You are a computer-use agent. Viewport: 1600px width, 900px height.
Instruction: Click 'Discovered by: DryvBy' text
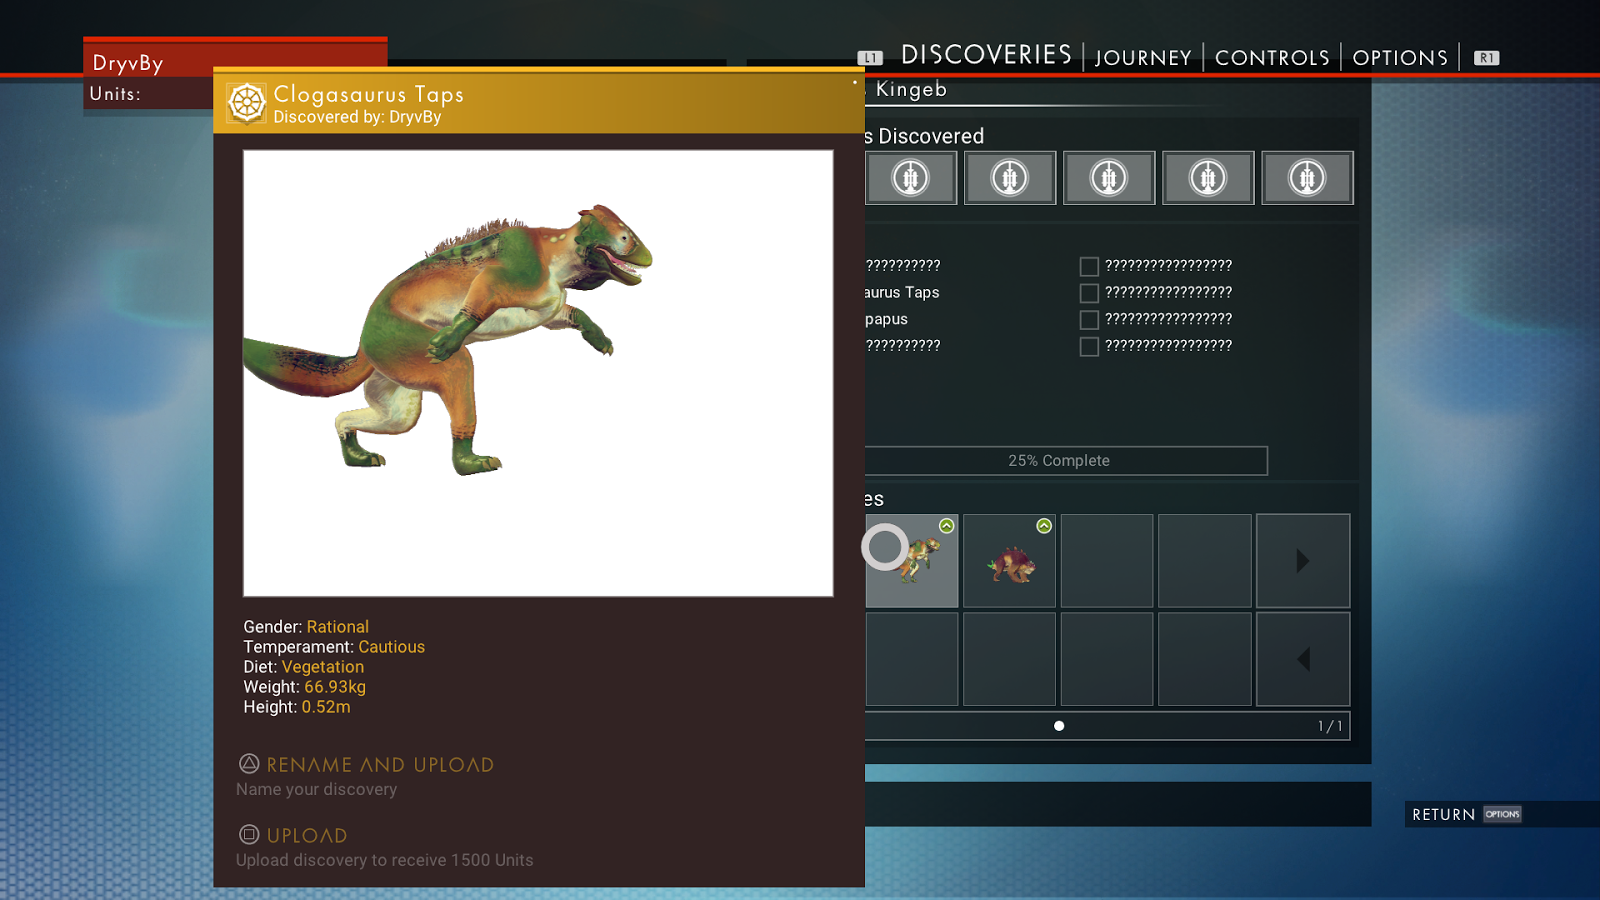coord(357,117)
